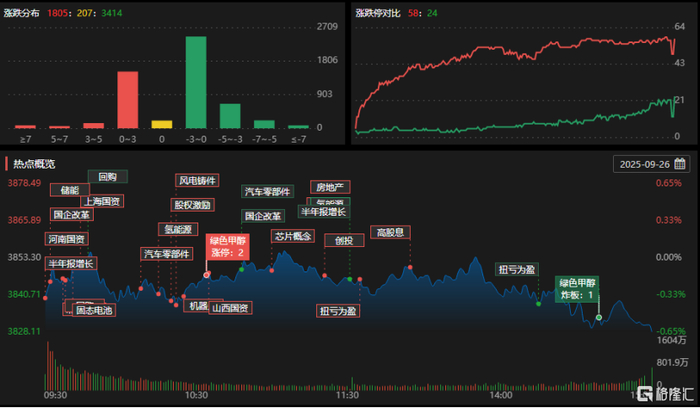Click the 河南国资 hotspot label

[x=67, y=239]
